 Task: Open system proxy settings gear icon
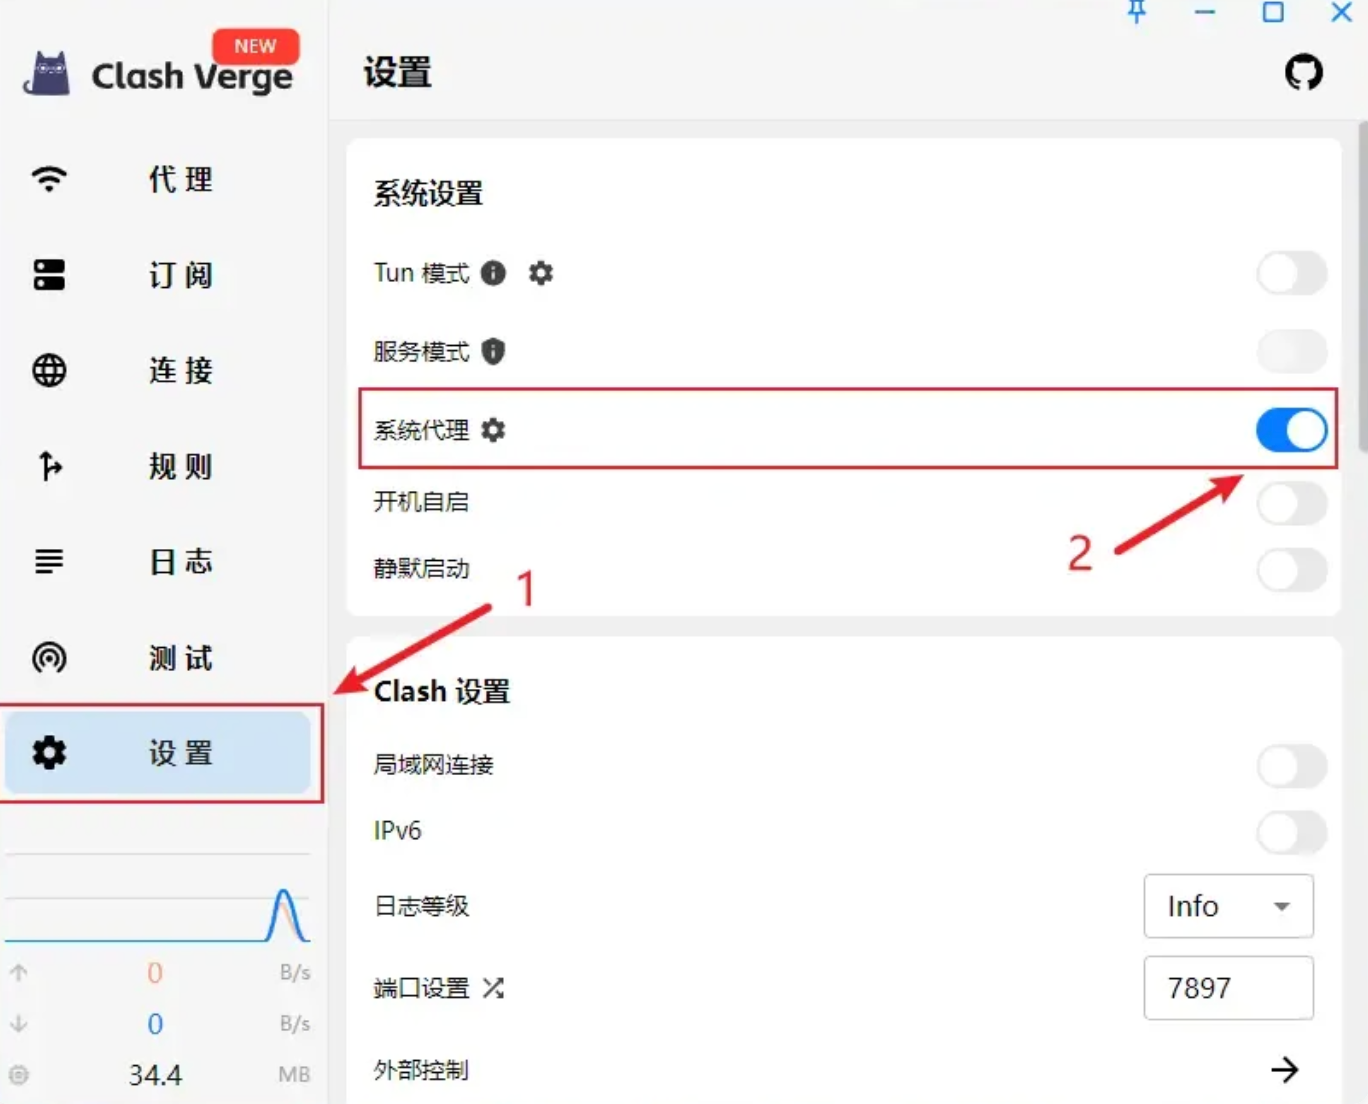tap(493, 430)
